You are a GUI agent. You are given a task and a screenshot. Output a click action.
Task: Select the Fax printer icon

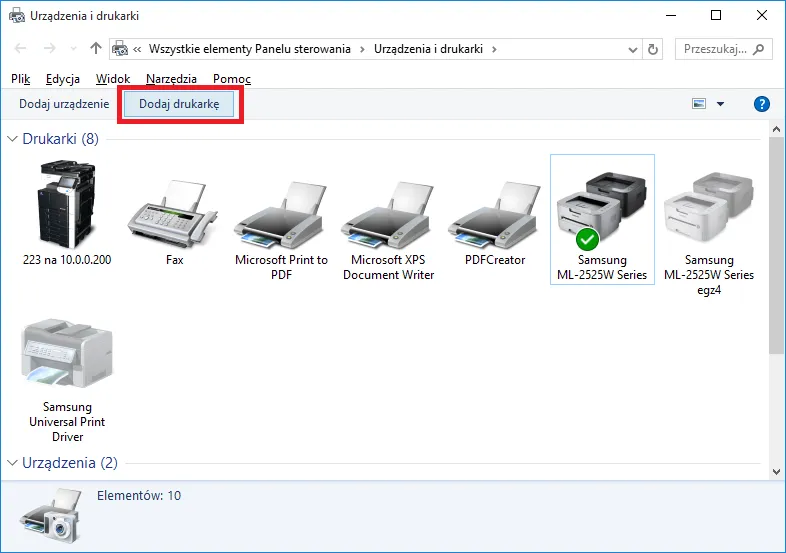(x=174, y=214)
